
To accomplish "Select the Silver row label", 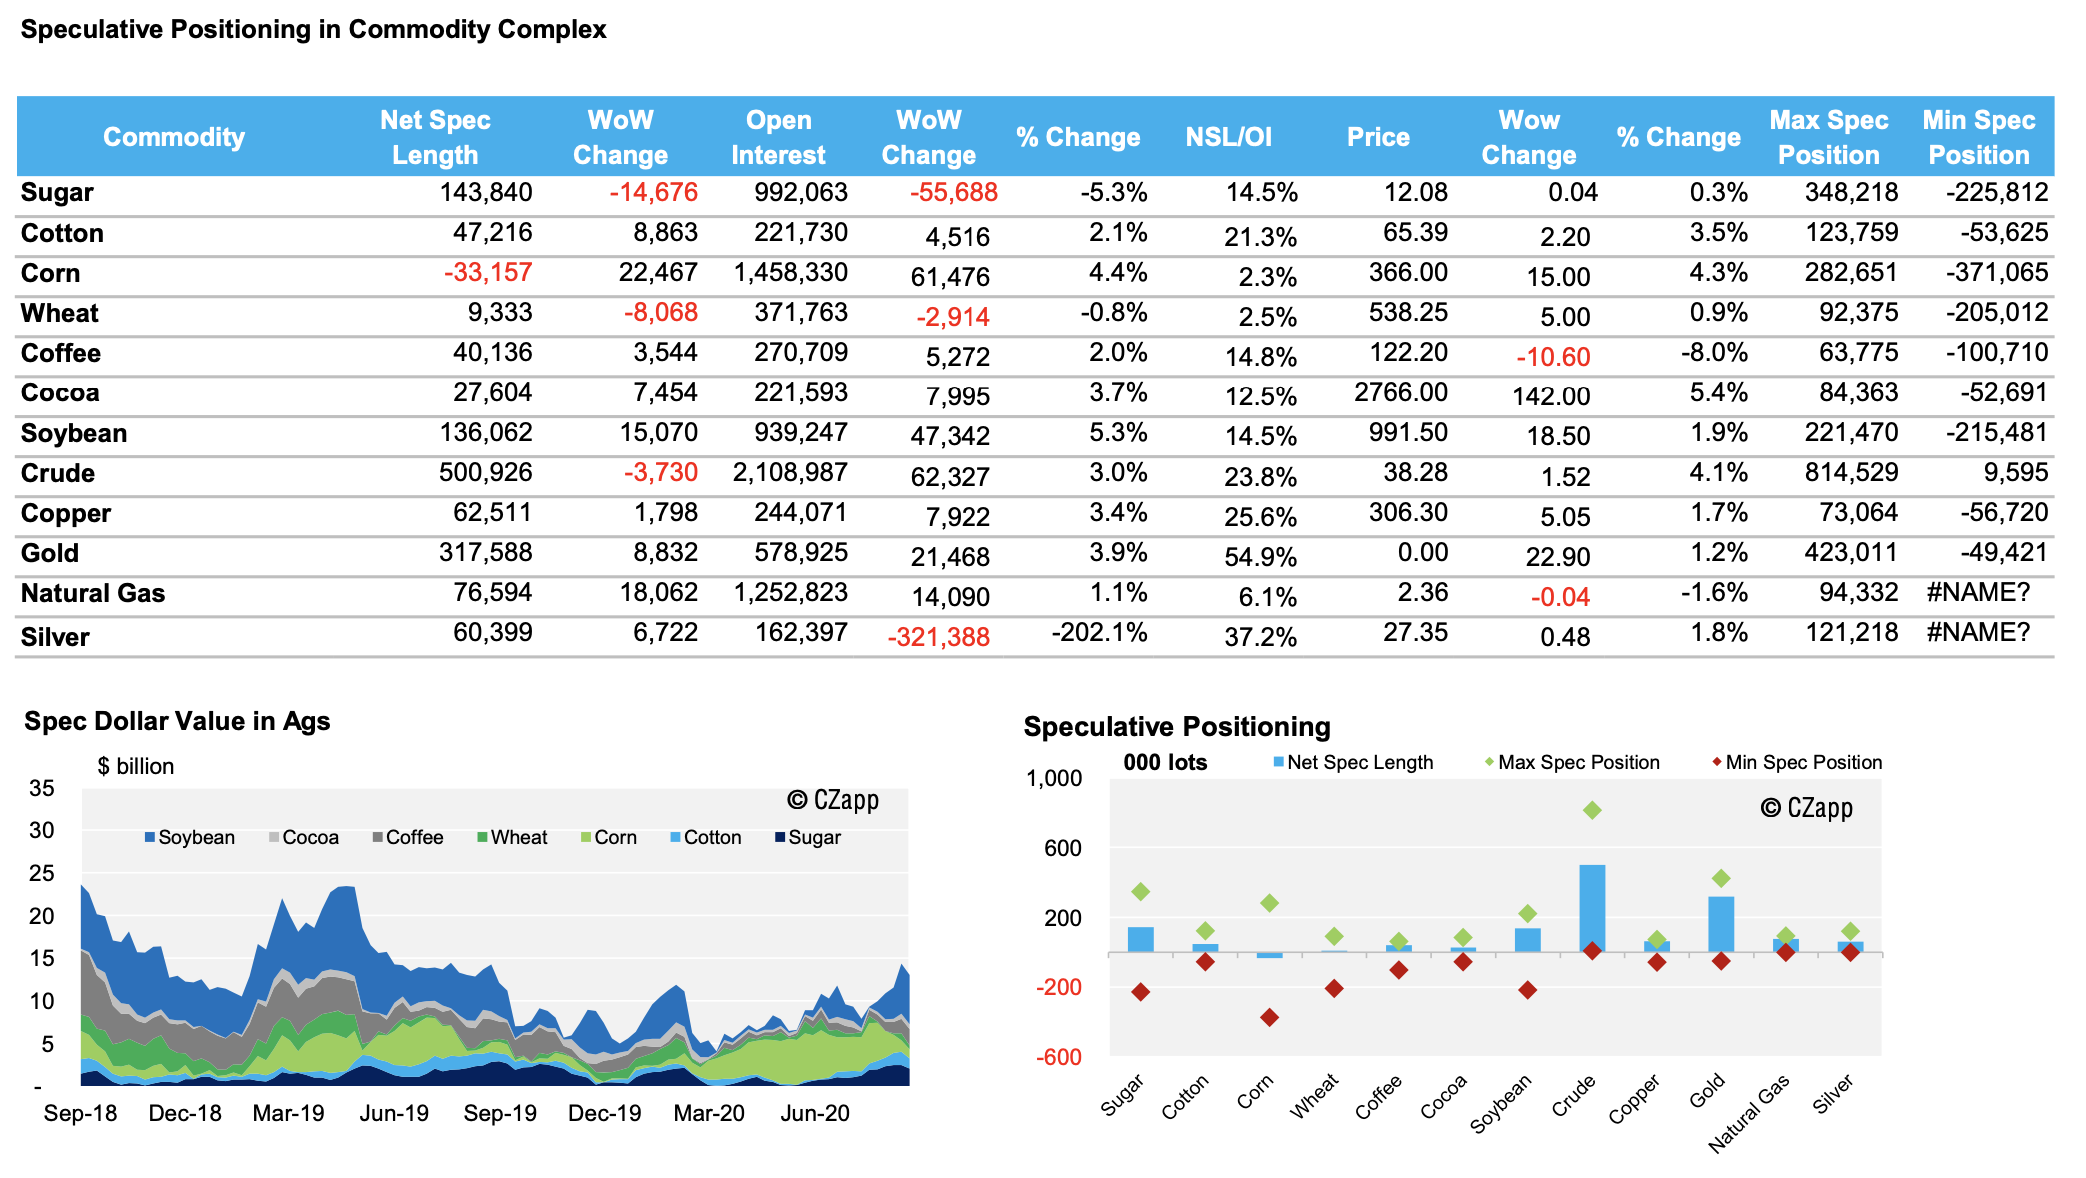I will click(x=55, y=637).
